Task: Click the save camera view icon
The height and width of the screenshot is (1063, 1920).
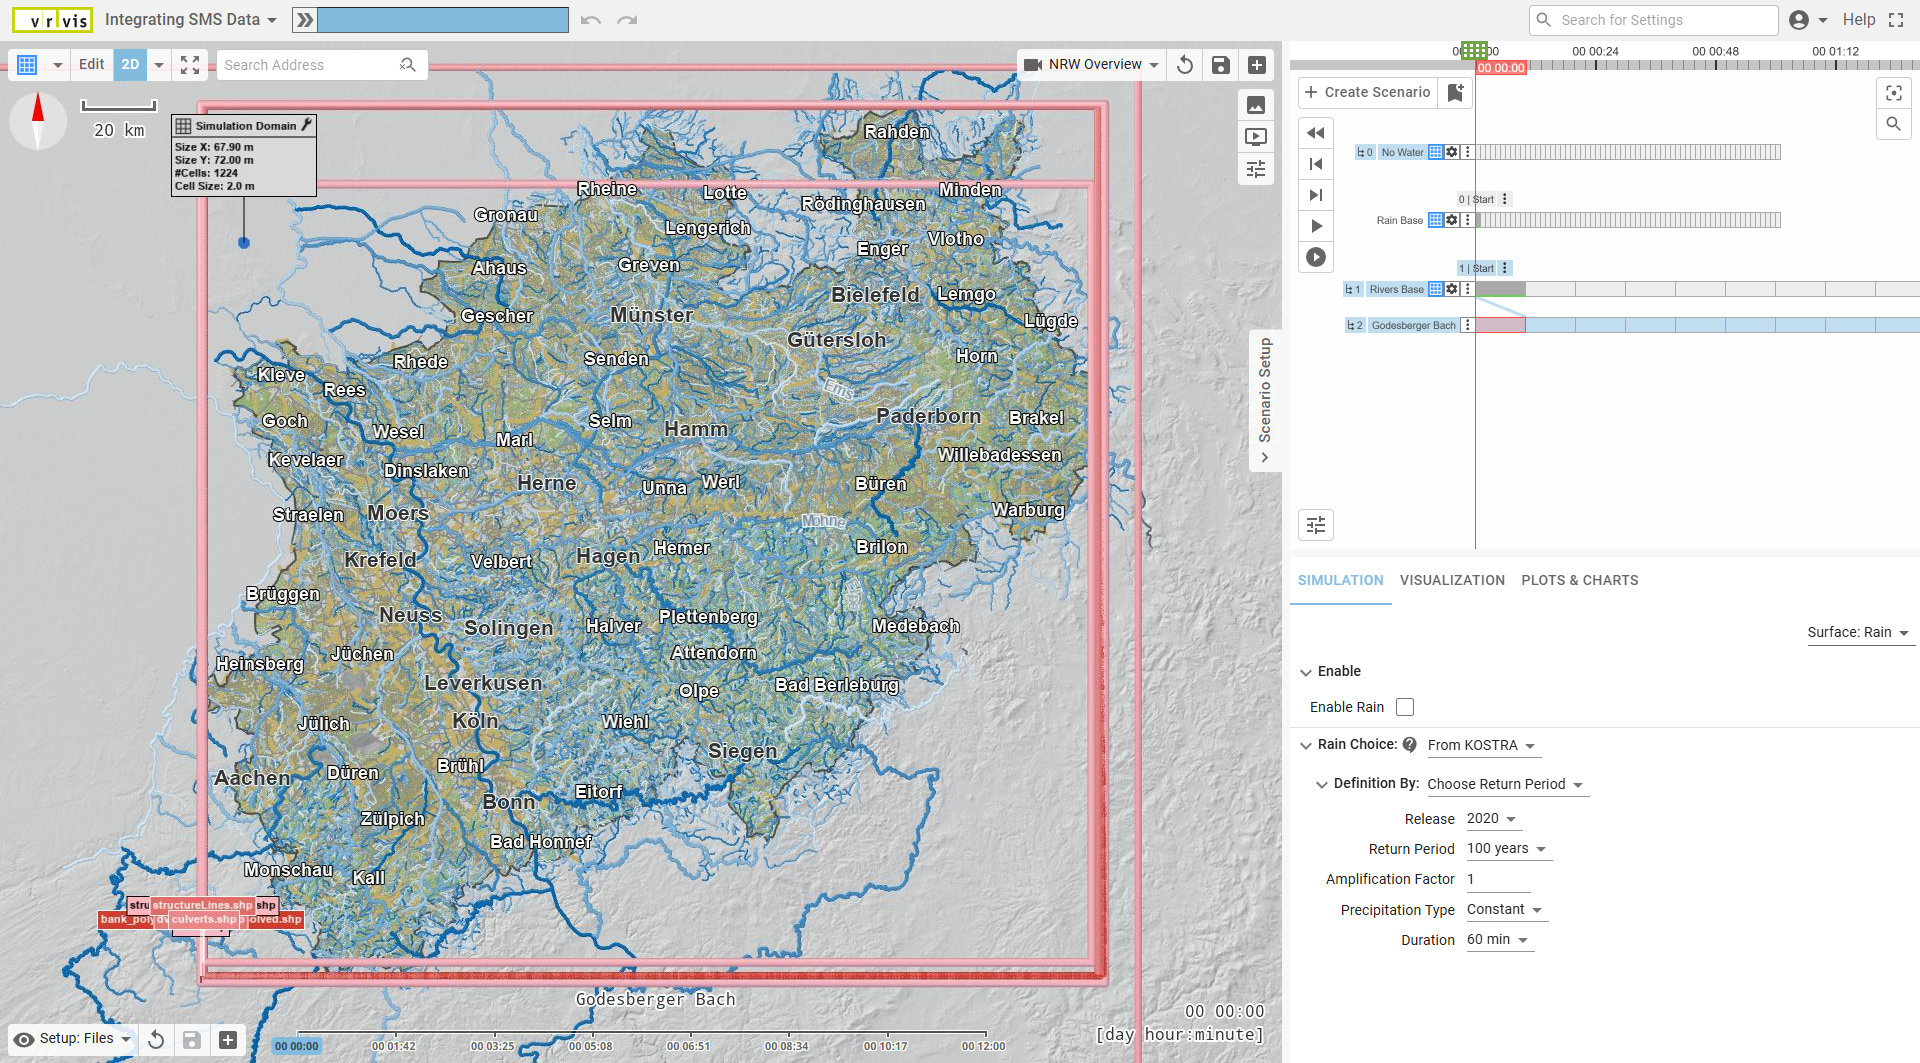Action: (x=1220, y=65)
